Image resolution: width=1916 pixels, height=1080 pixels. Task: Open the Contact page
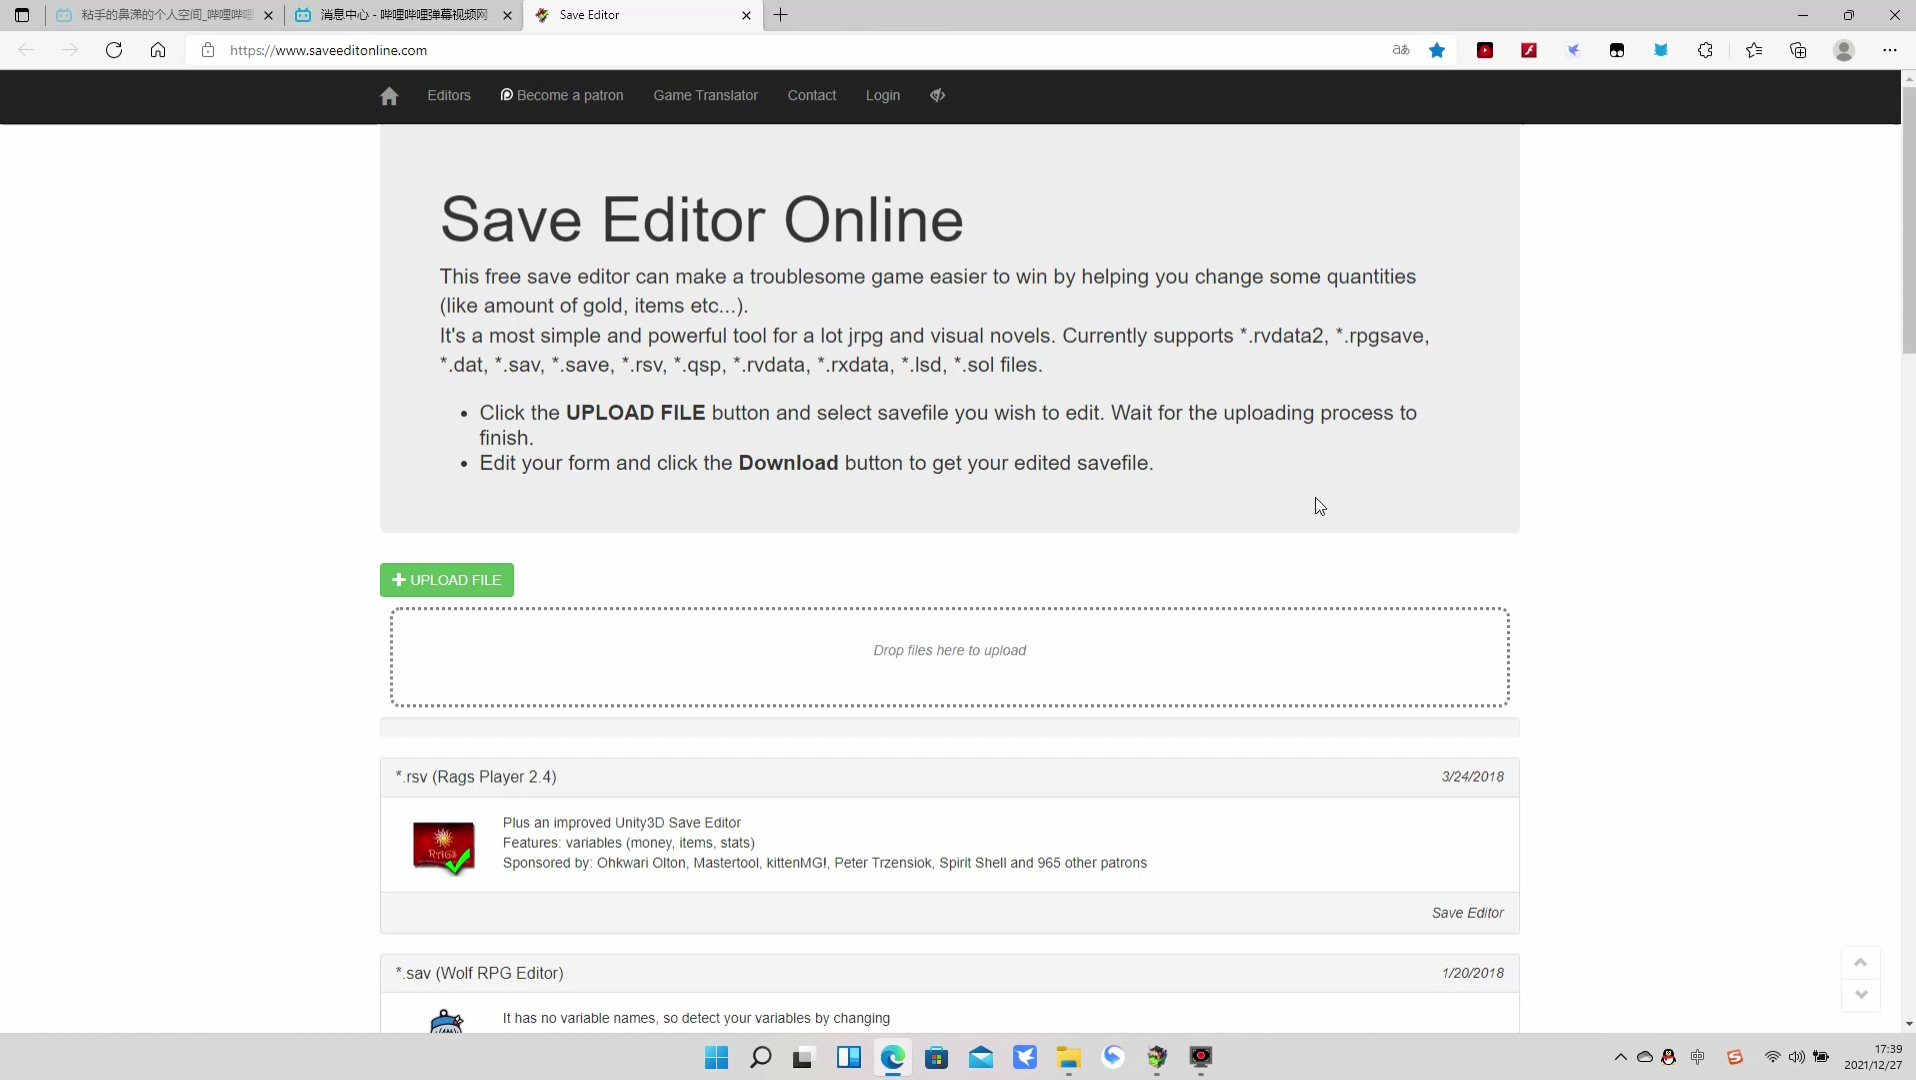click(812, 96)
